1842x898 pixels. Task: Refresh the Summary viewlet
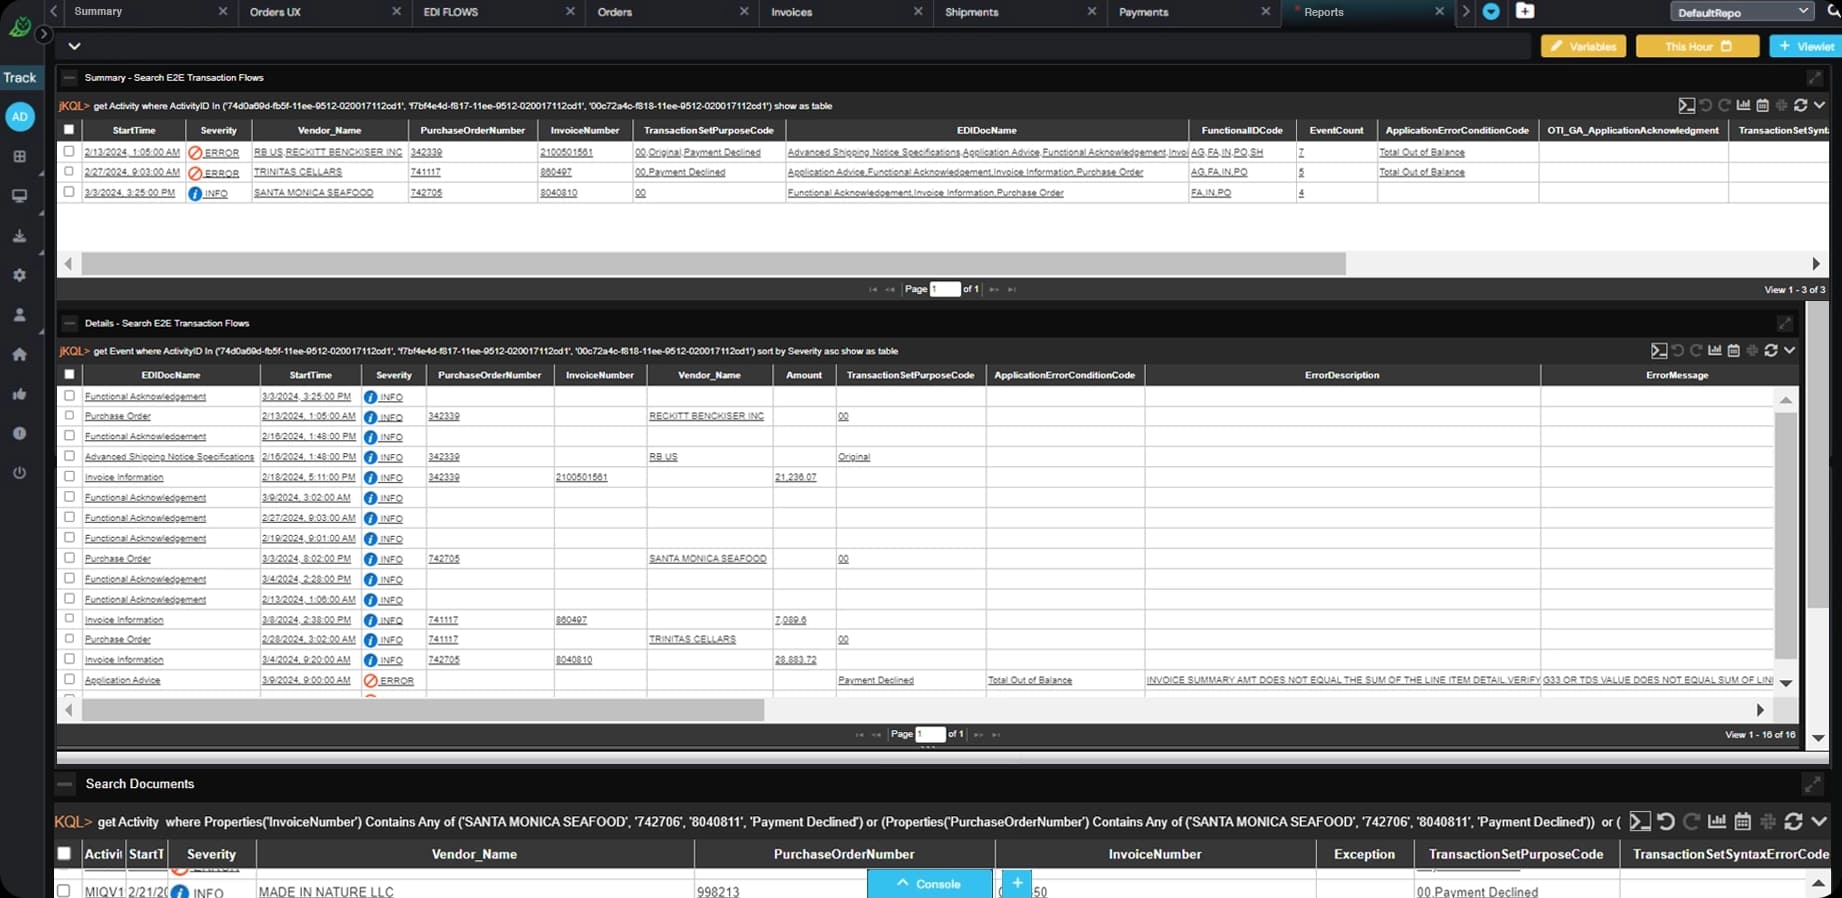pyautogui.click(x=1800, y=105)
